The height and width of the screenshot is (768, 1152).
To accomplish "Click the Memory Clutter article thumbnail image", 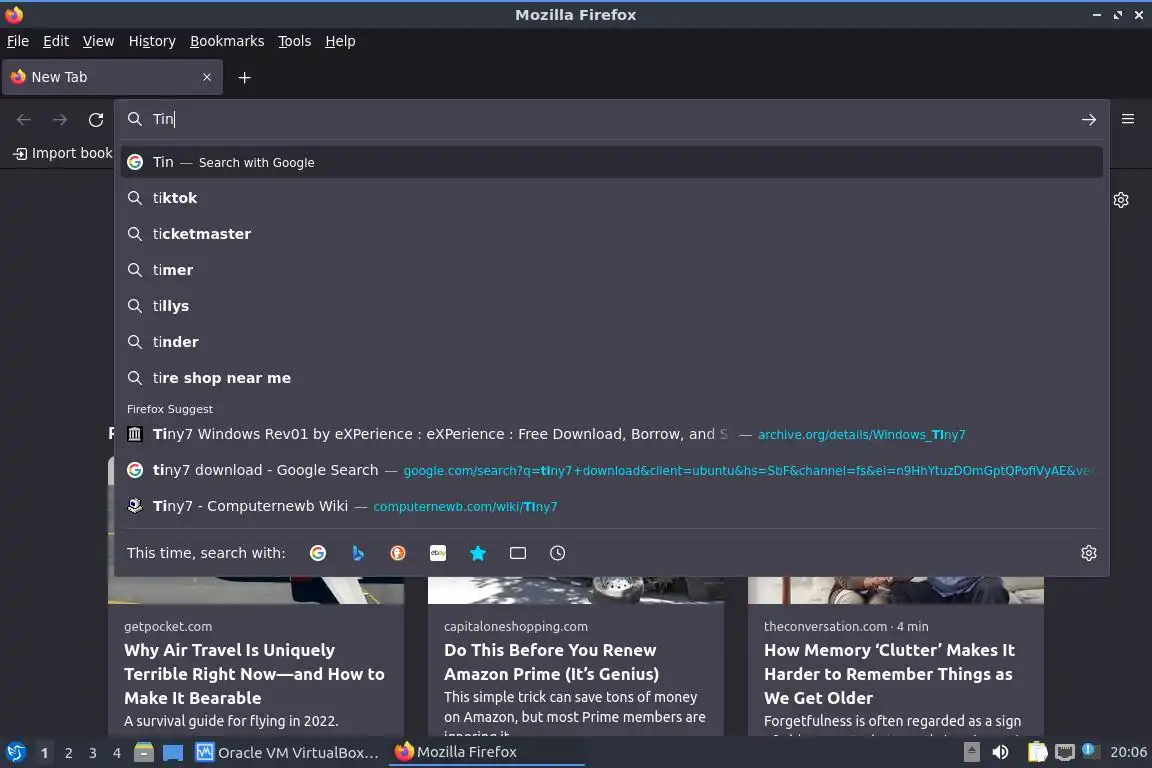I will (896, 590).
